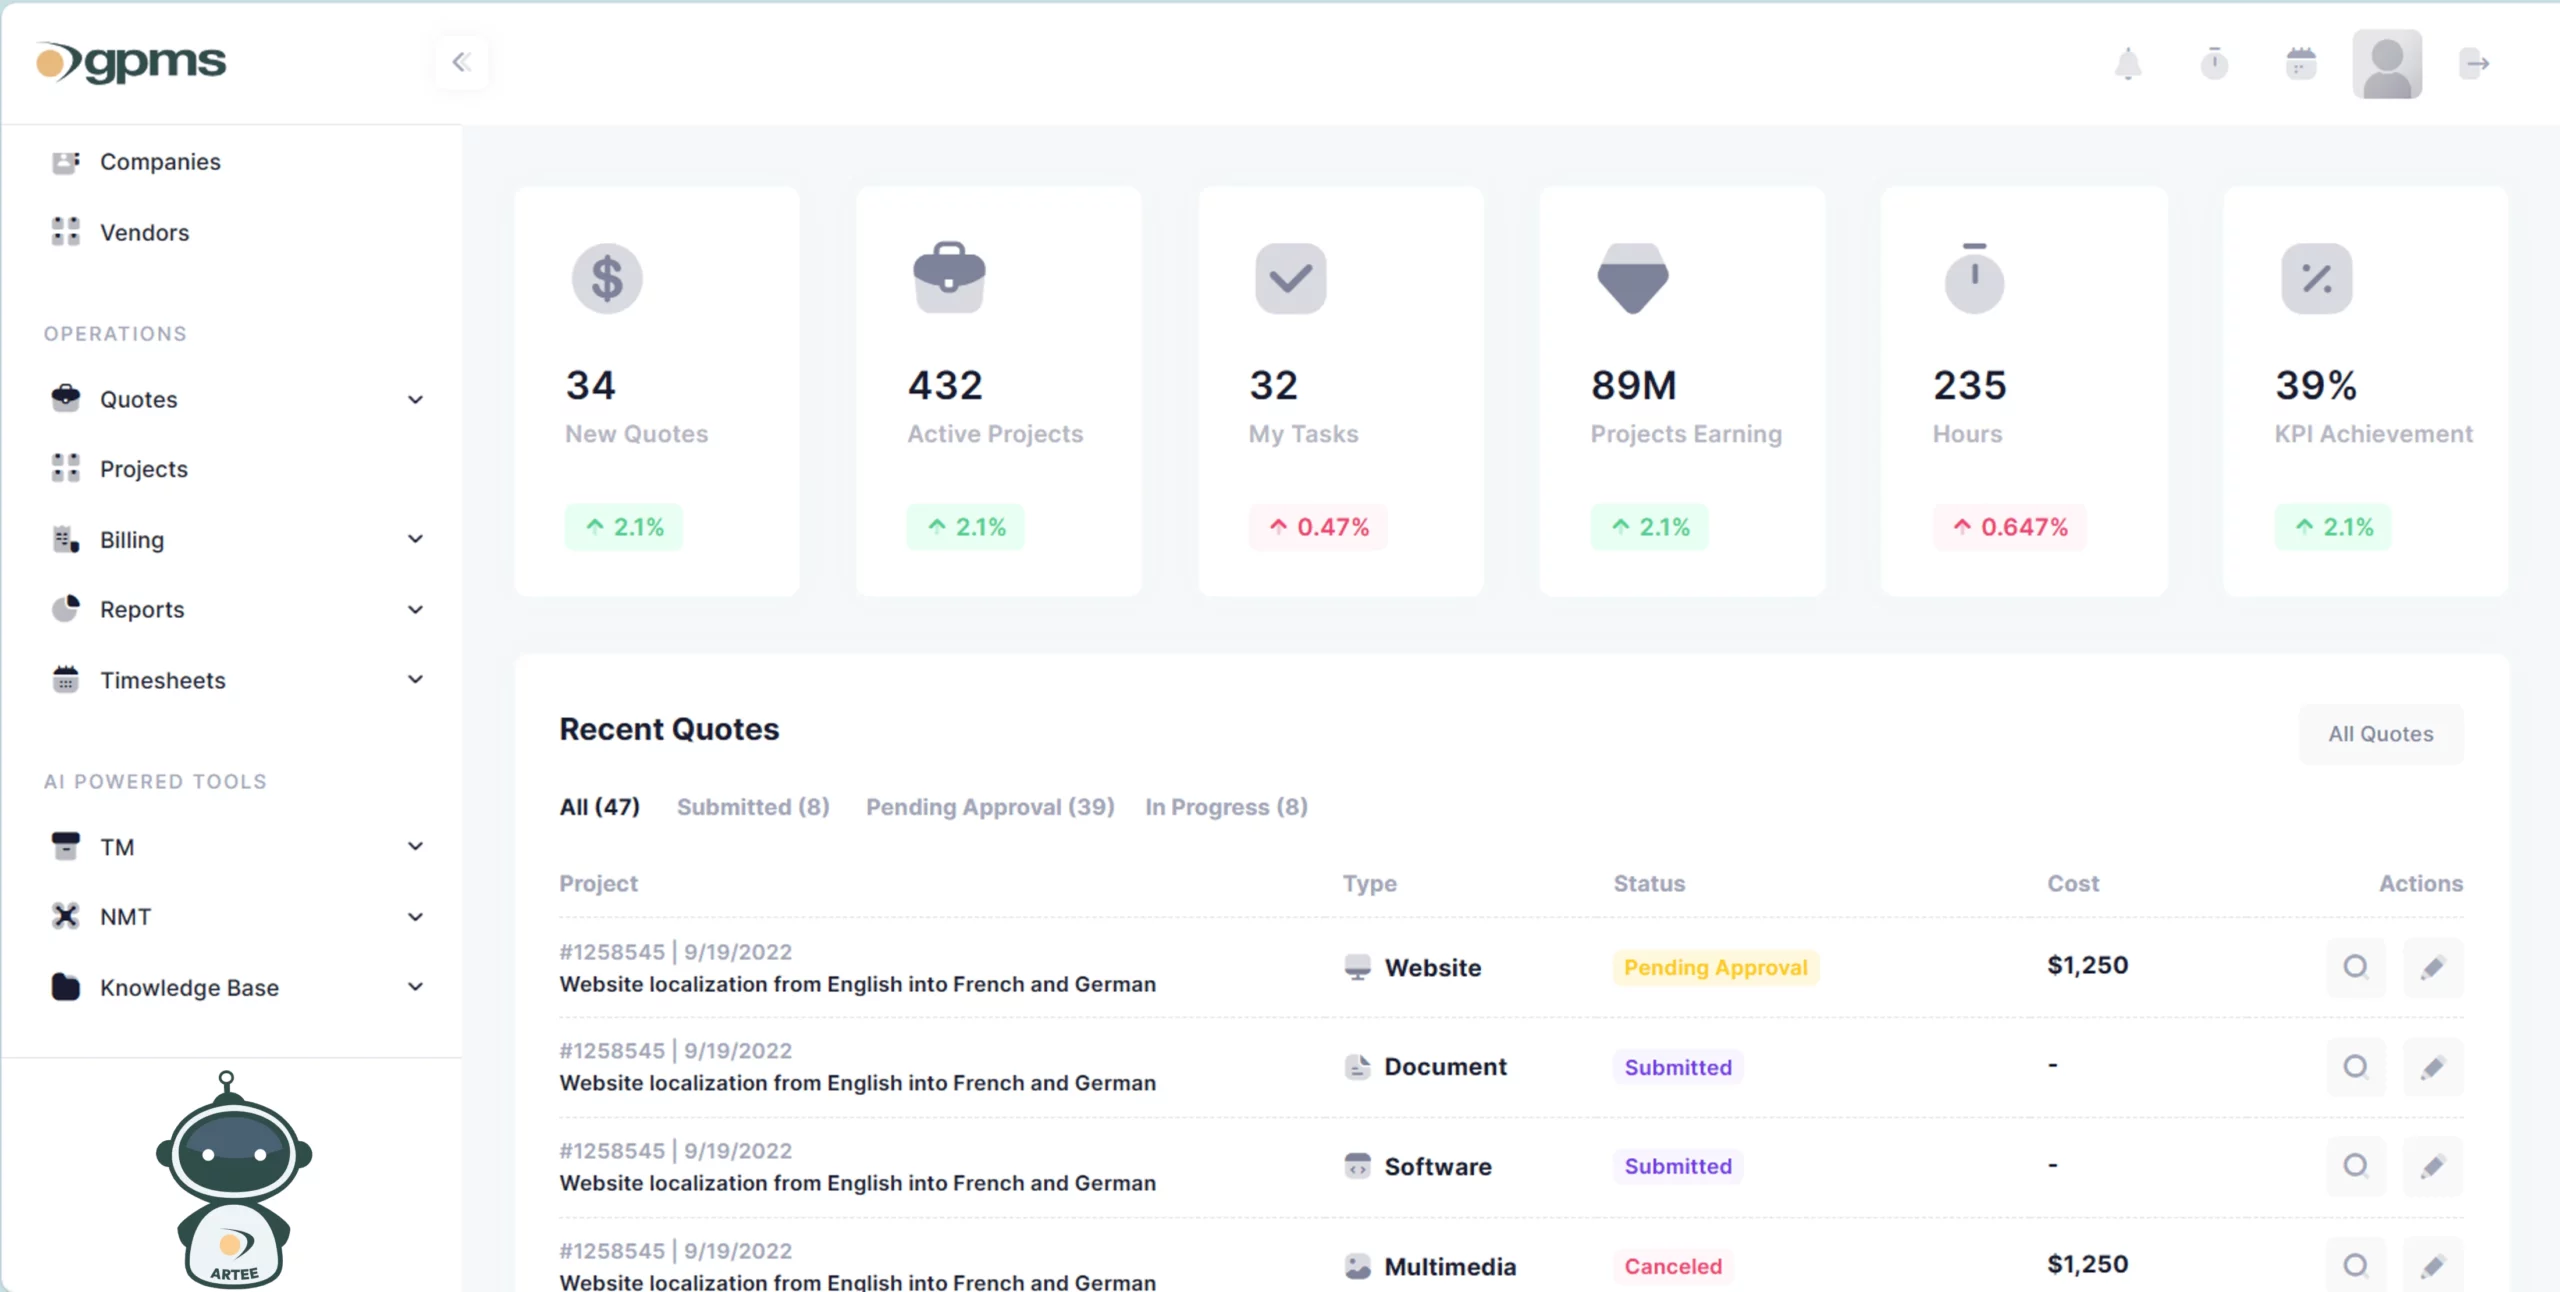Open the notifications bell icon
The width and height of the screenshot is (2560, 1292).
[x=2130, y=63]
